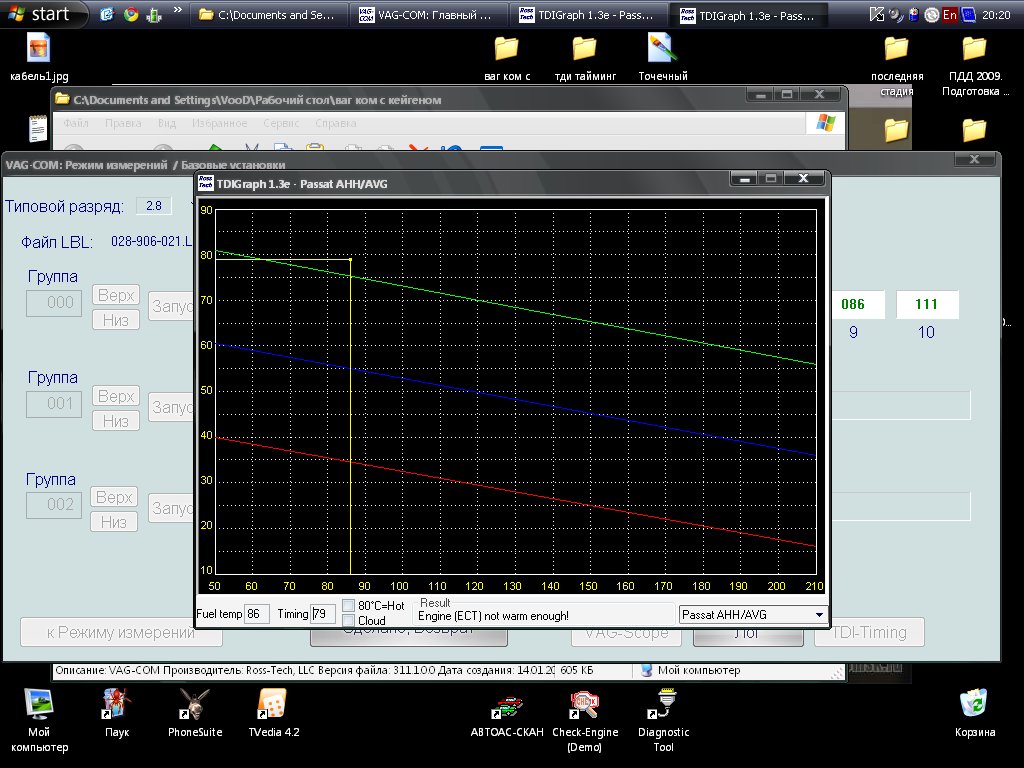Click the group 001 number field in VAG-COM
Image resolution: width=1024 pixels, height=768 pixels.
click(x=54, y=404)
